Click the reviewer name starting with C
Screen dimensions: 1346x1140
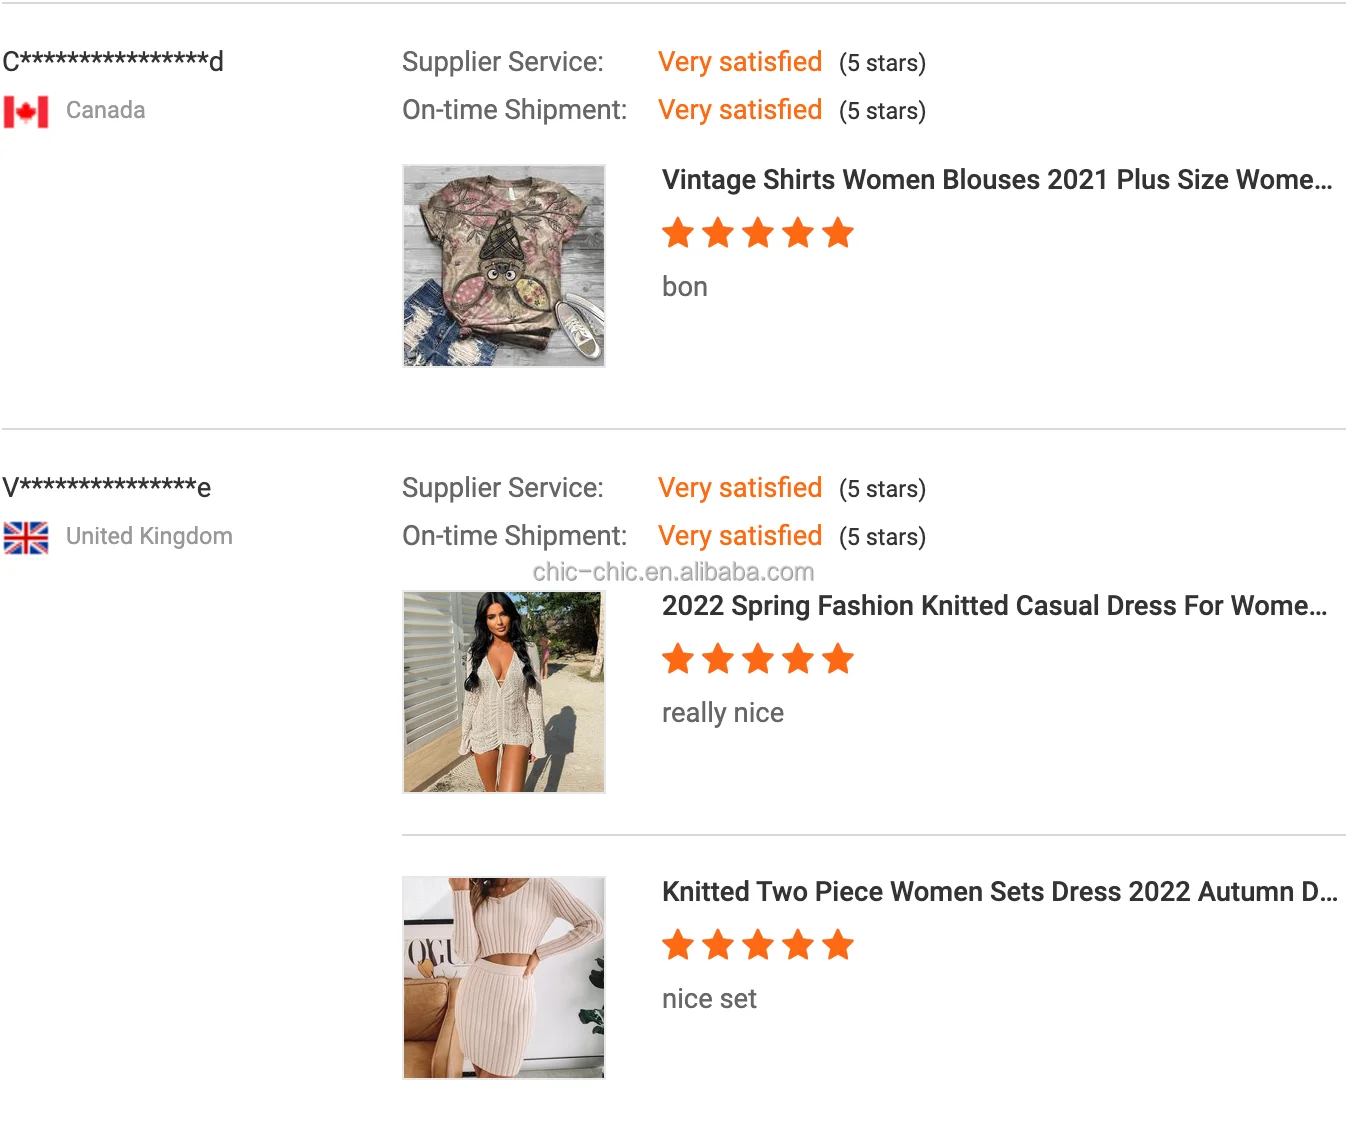[x=112, y=61]
